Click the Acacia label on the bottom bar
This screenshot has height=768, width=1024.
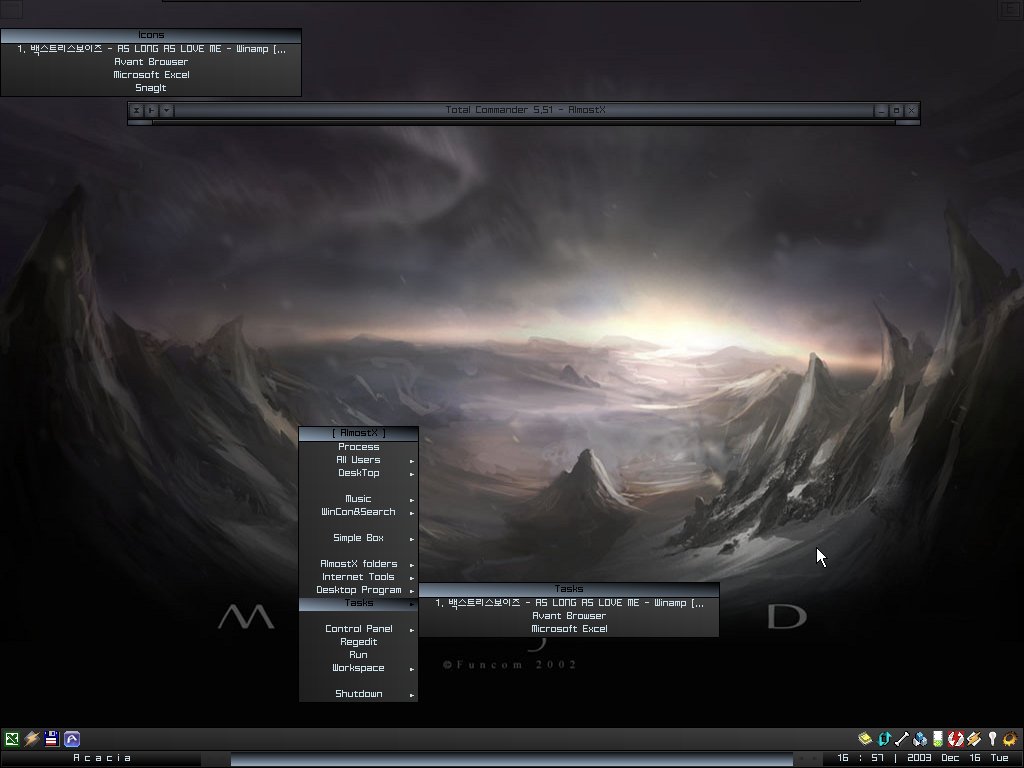102,758
